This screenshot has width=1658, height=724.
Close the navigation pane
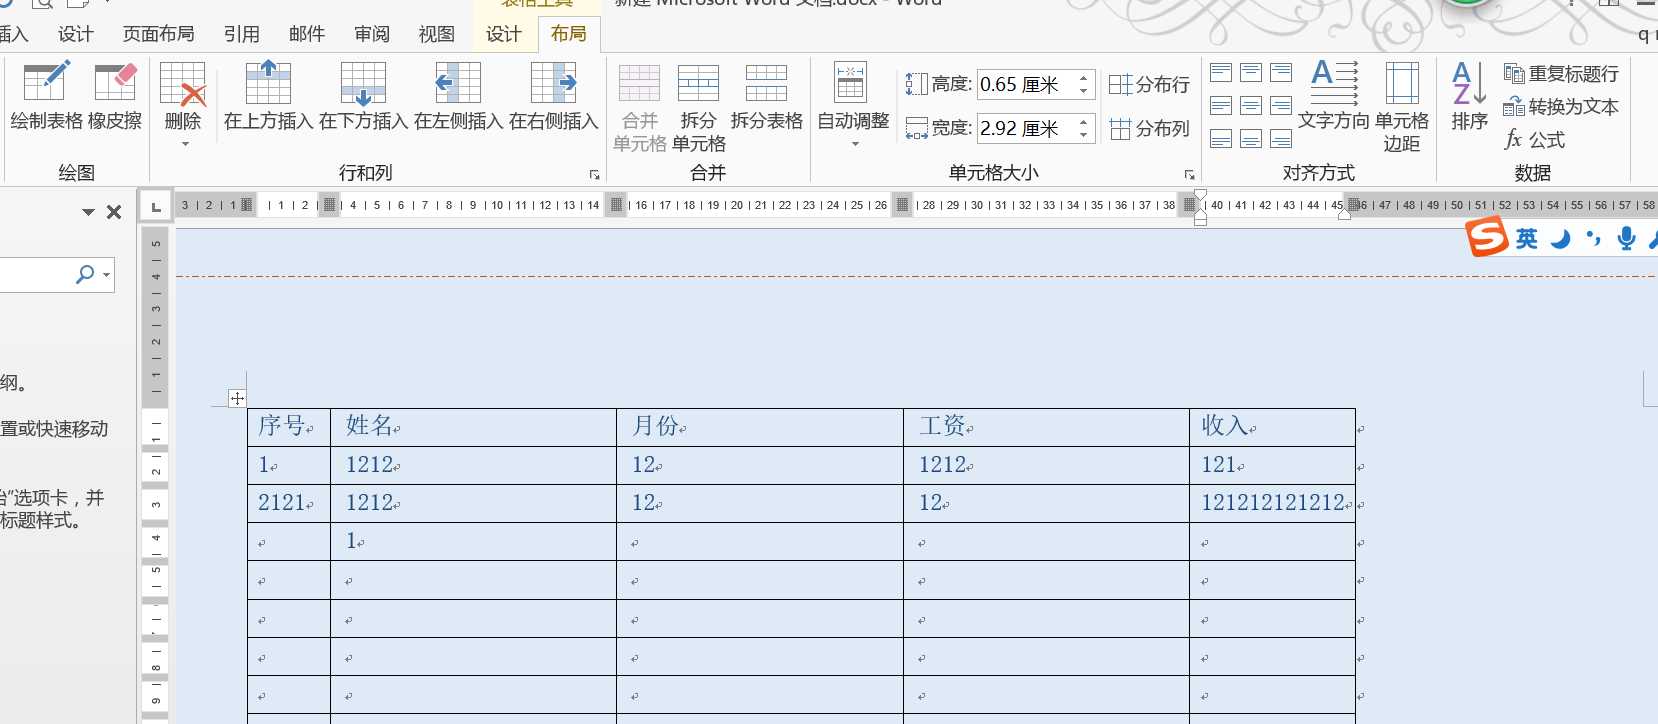click(x=114, y=212)
